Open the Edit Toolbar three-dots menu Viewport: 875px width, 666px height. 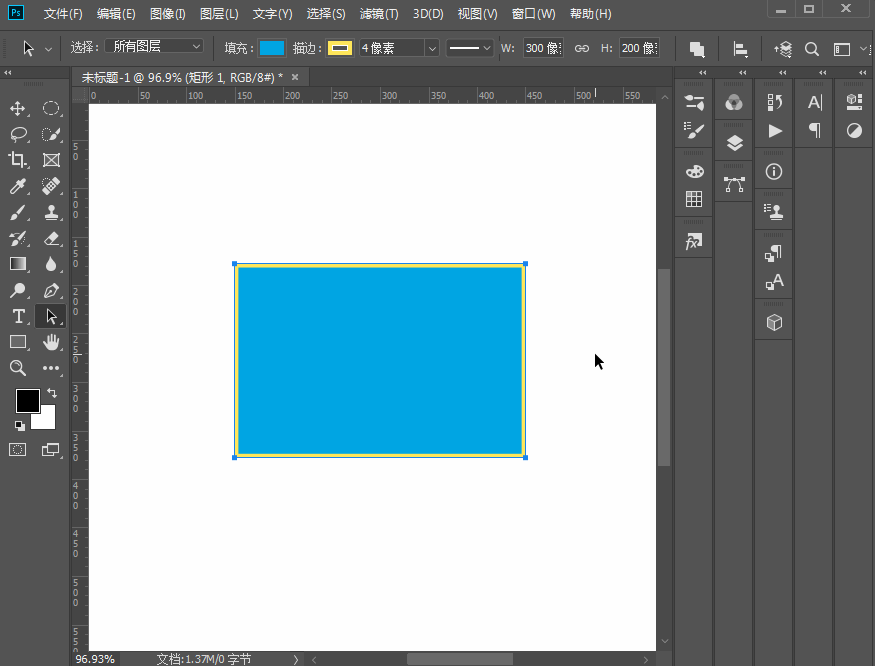pos(51,368)
